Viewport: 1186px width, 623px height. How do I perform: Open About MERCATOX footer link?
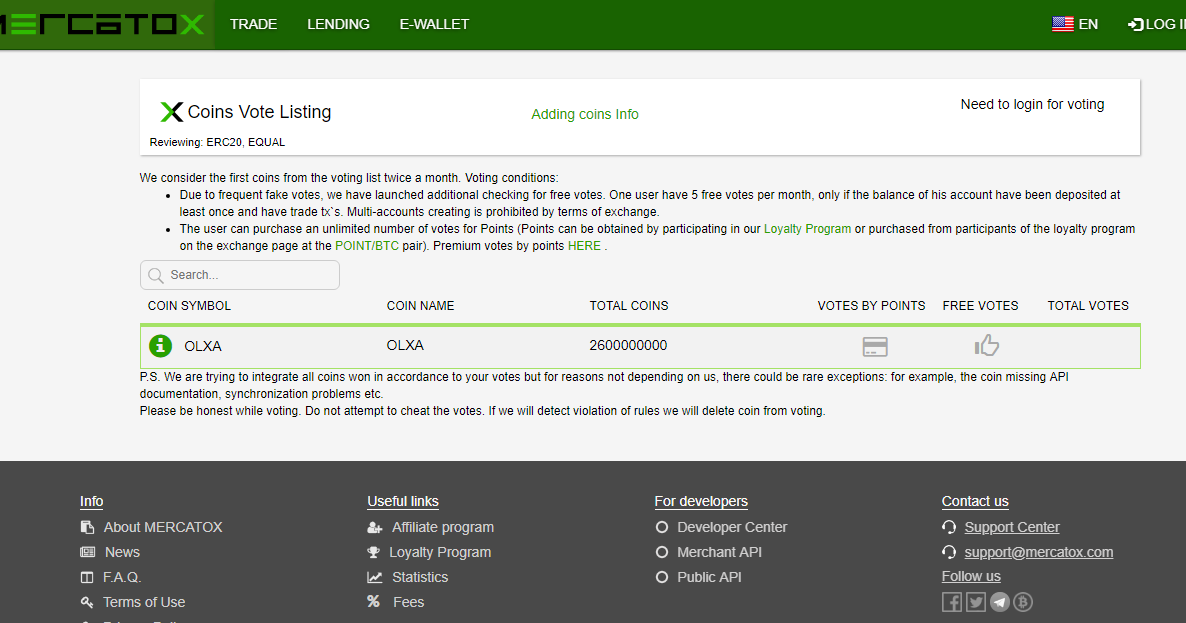pyautogui.click(x=163, y=528)
